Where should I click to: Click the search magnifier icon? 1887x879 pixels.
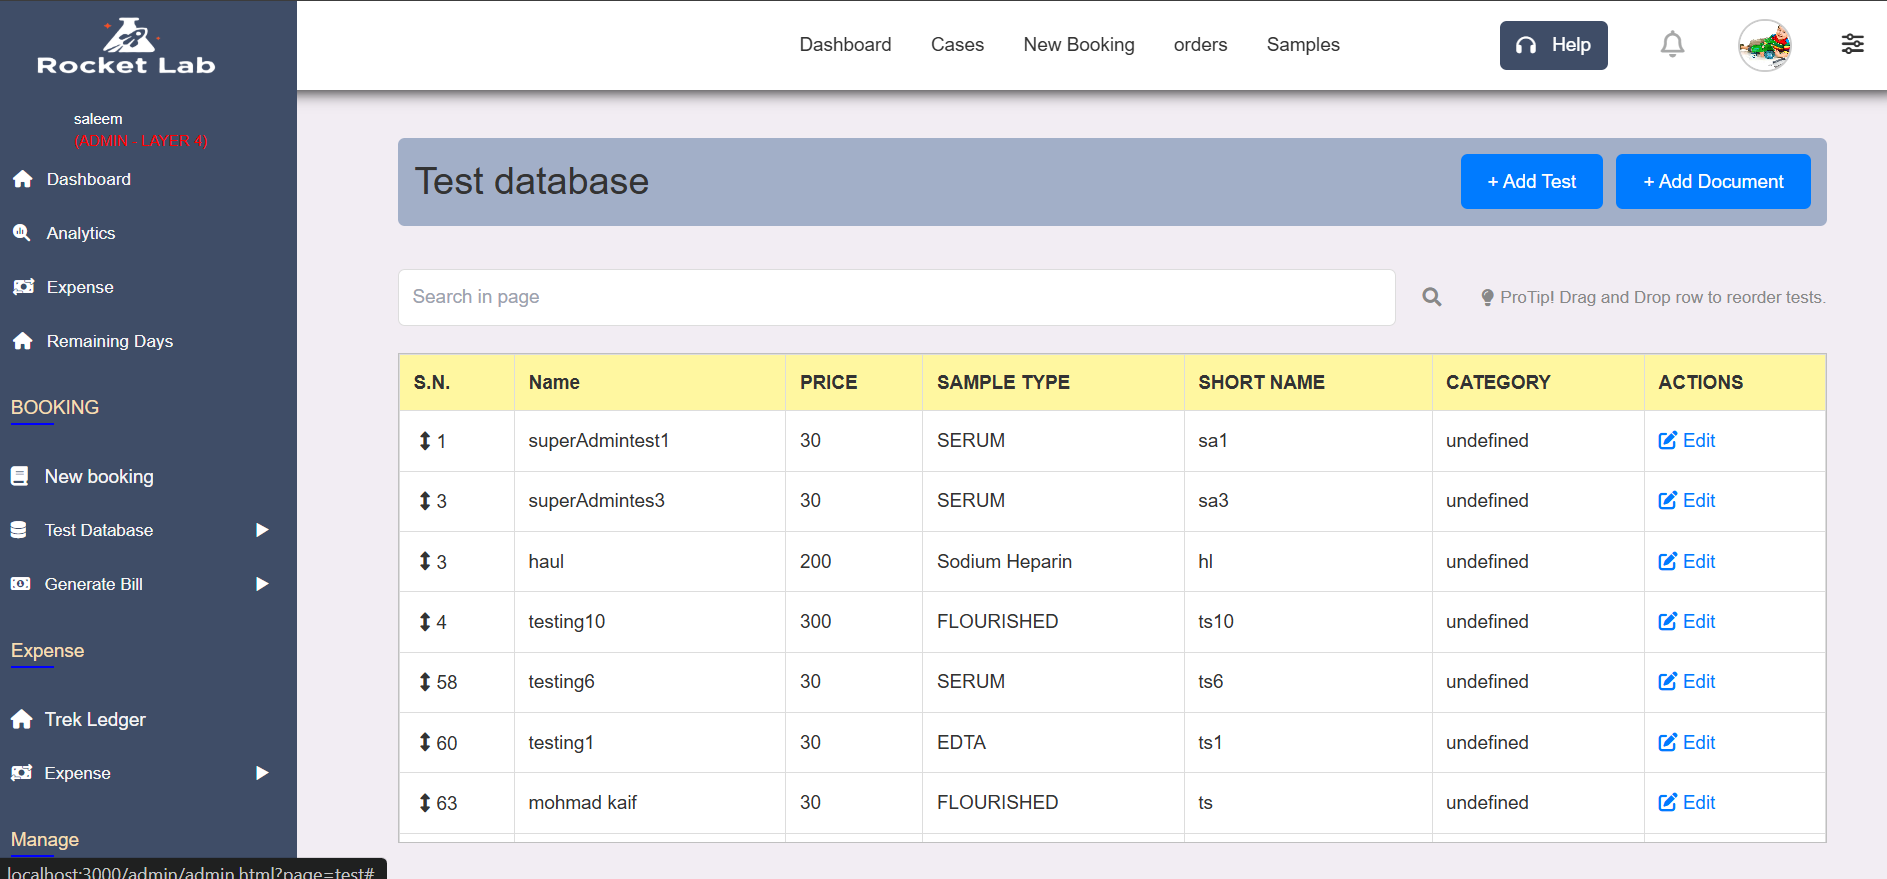point(1432,297)
